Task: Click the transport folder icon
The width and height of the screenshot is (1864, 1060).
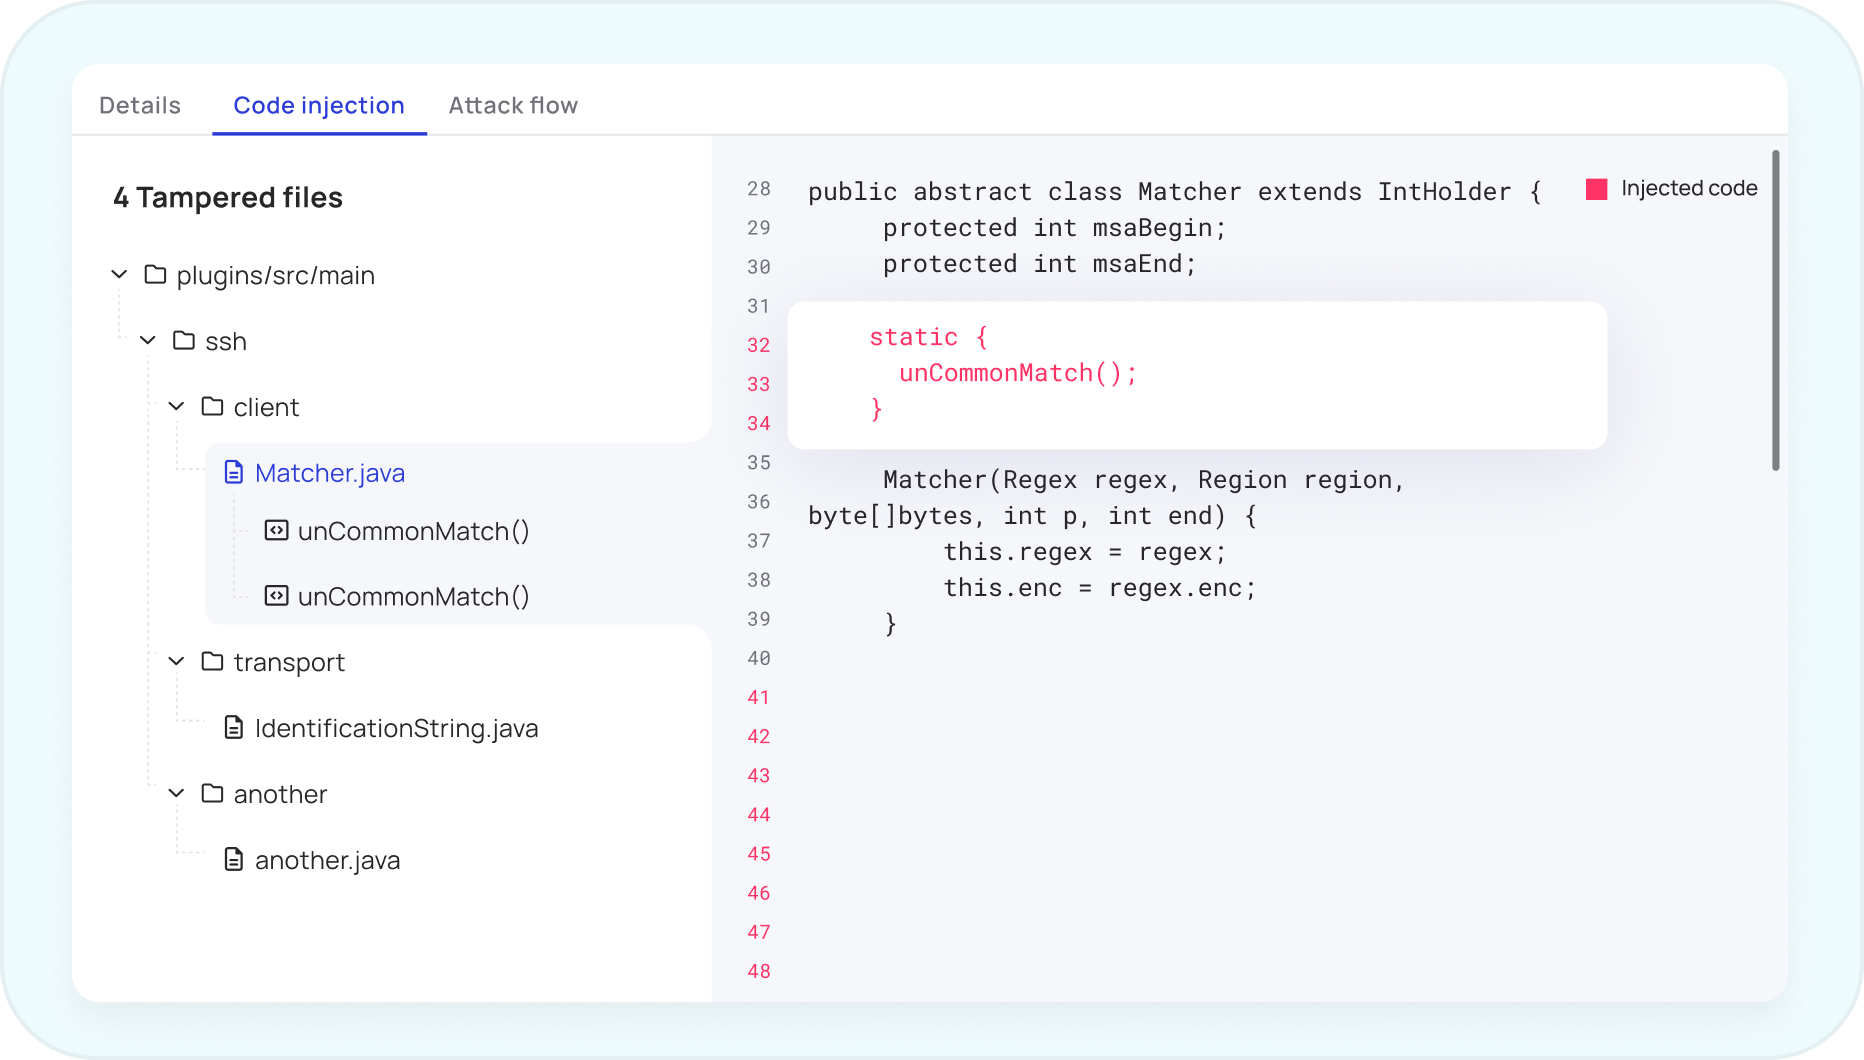Action: click(212, 661)
